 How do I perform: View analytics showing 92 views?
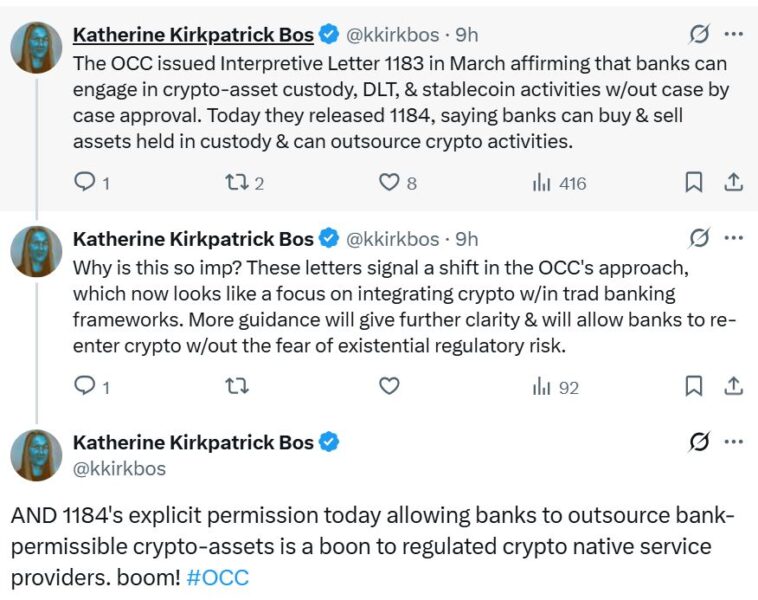[x=544, y=387]
